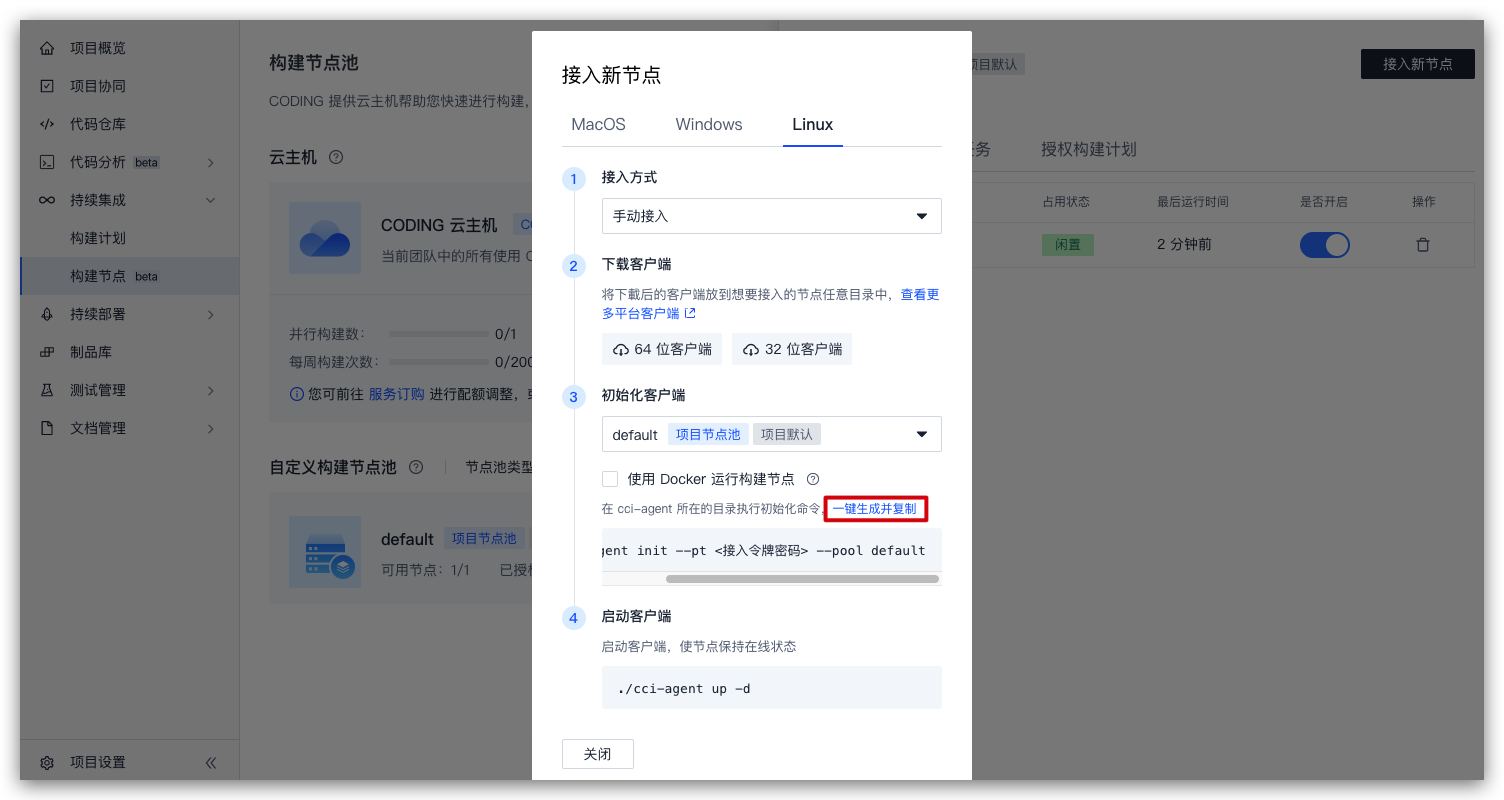Click 接入新节点 button at top right
The height and width of the screenshot is (800, 1504).
(x=1418, y=64)
